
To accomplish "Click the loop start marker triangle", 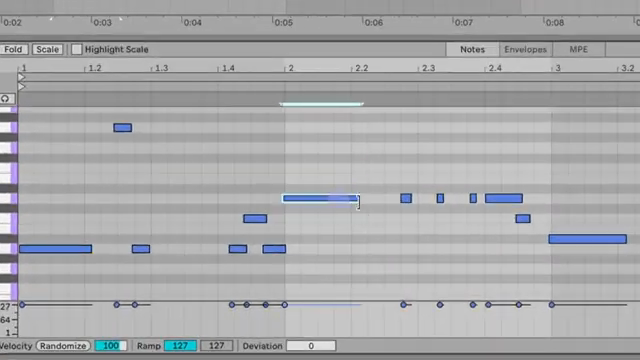I will [22, 77].
